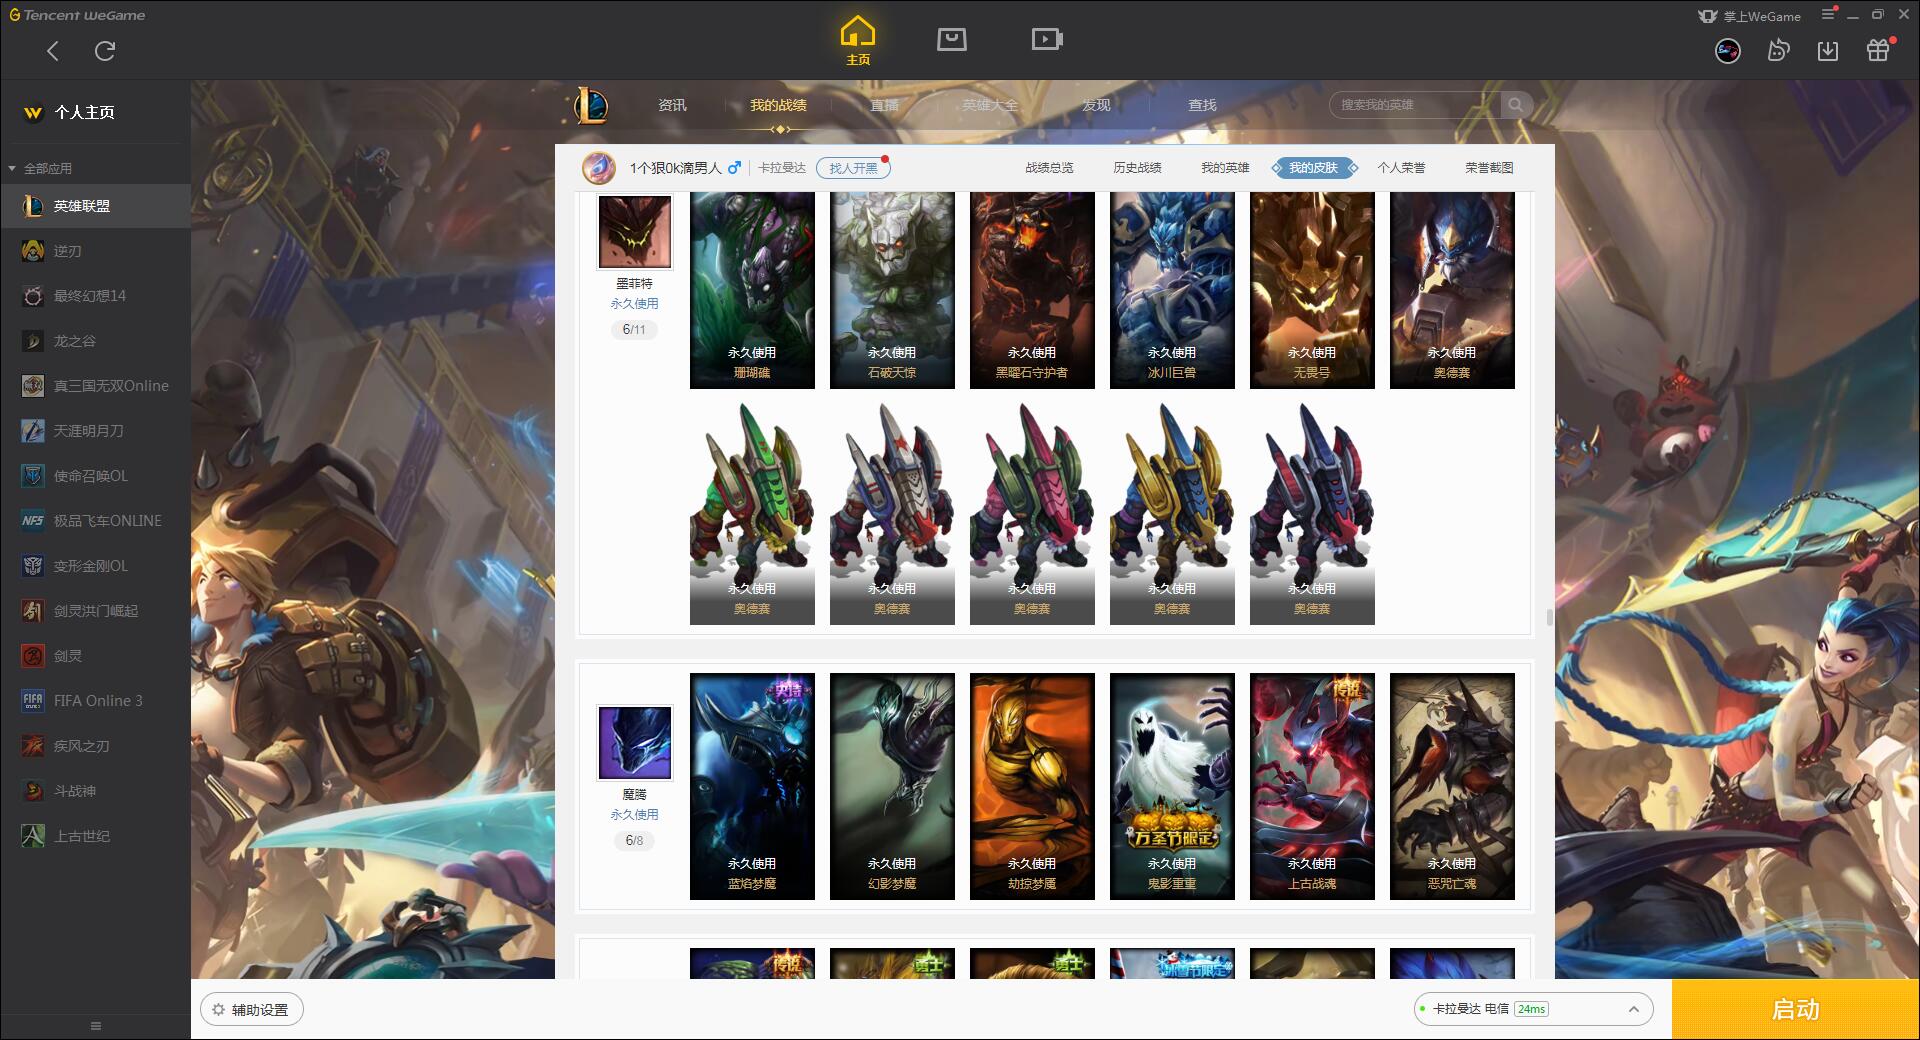
Task: Open the 黑曜石守护者 skin card
Action: [x=1032, y=290]
